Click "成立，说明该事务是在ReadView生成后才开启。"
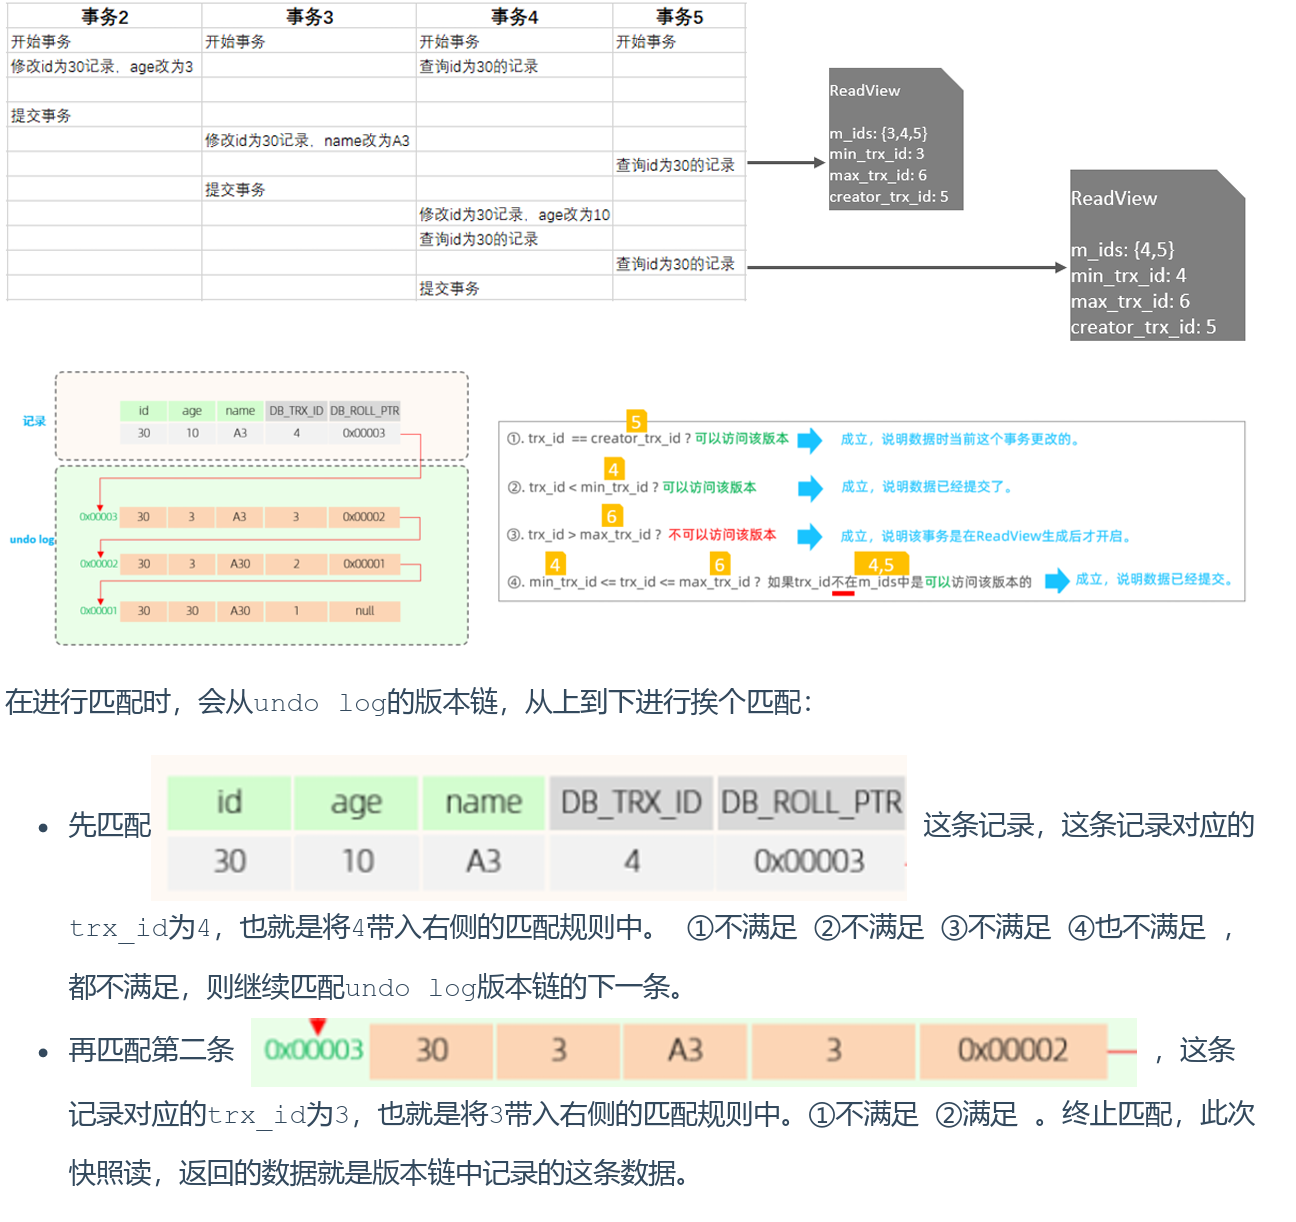1296x1222 pixels. tap(987, 536)
